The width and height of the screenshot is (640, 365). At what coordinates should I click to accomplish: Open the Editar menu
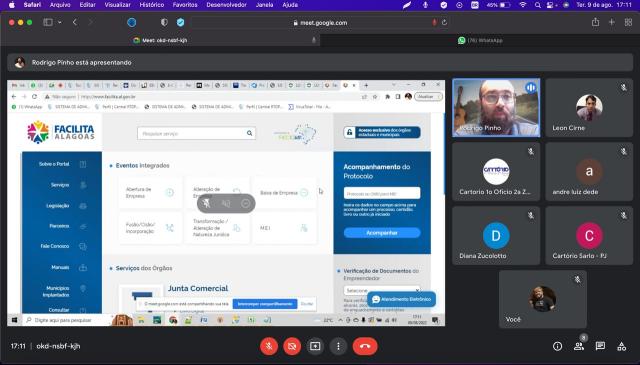pyautogui.click(x=87, y=5)
